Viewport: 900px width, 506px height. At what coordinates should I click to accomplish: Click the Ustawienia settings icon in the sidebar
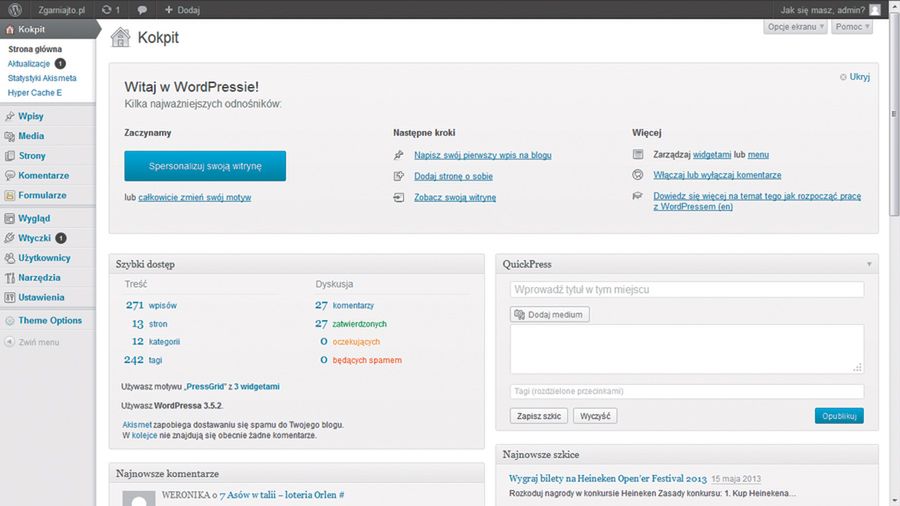pos(10,298)
